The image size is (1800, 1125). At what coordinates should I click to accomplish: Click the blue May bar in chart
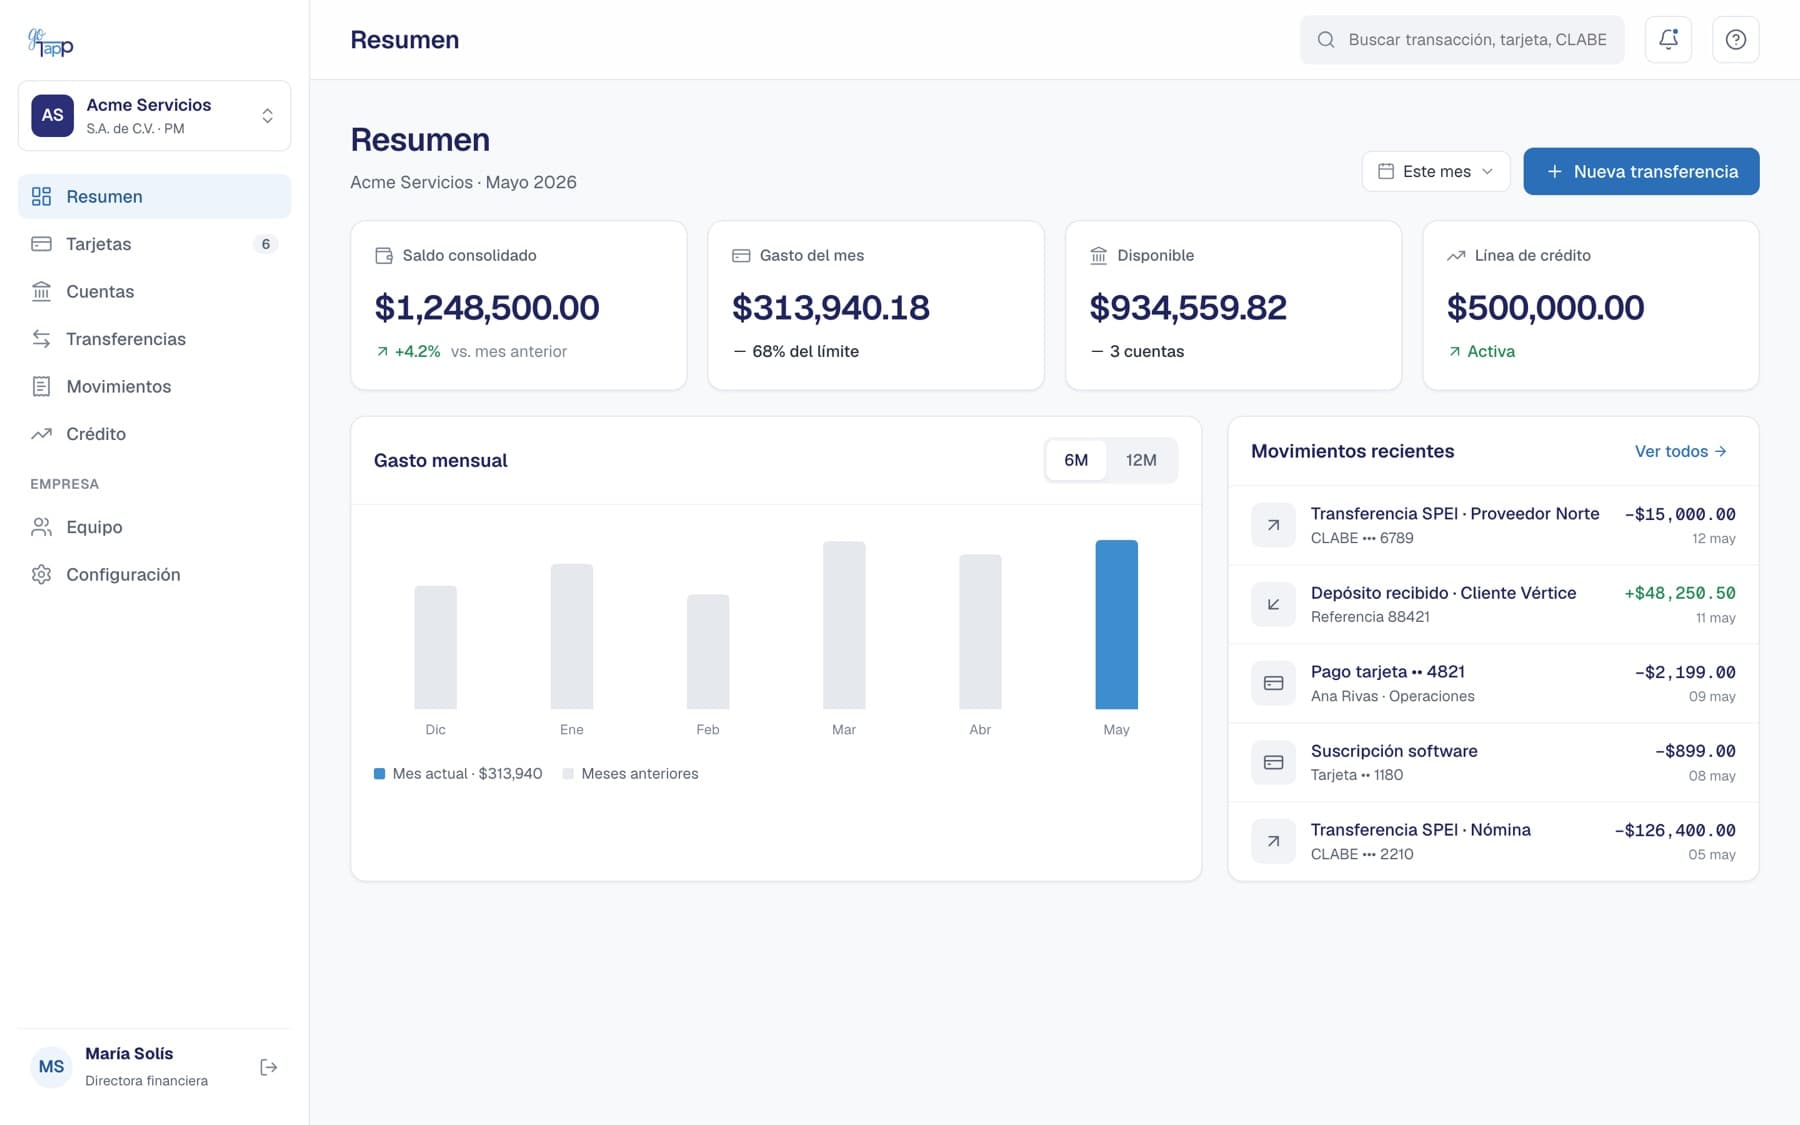pyautogui.click(x=1116, y=624)
